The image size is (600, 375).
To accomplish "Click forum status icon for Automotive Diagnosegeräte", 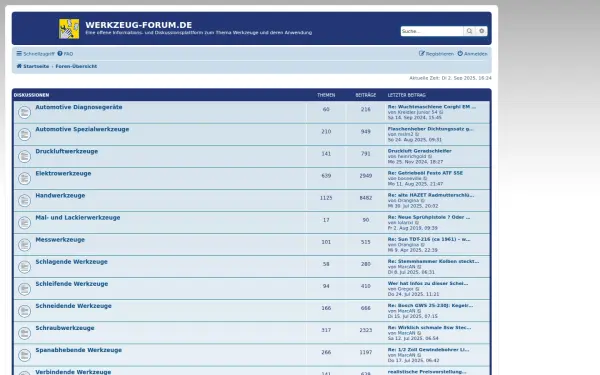I will (x=24, y=112).
